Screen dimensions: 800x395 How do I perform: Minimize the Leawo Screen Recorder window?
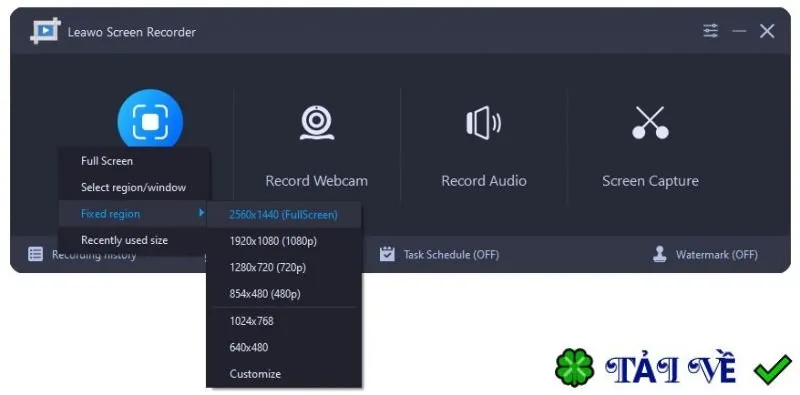pyautogui.click(x=739, y=31)
